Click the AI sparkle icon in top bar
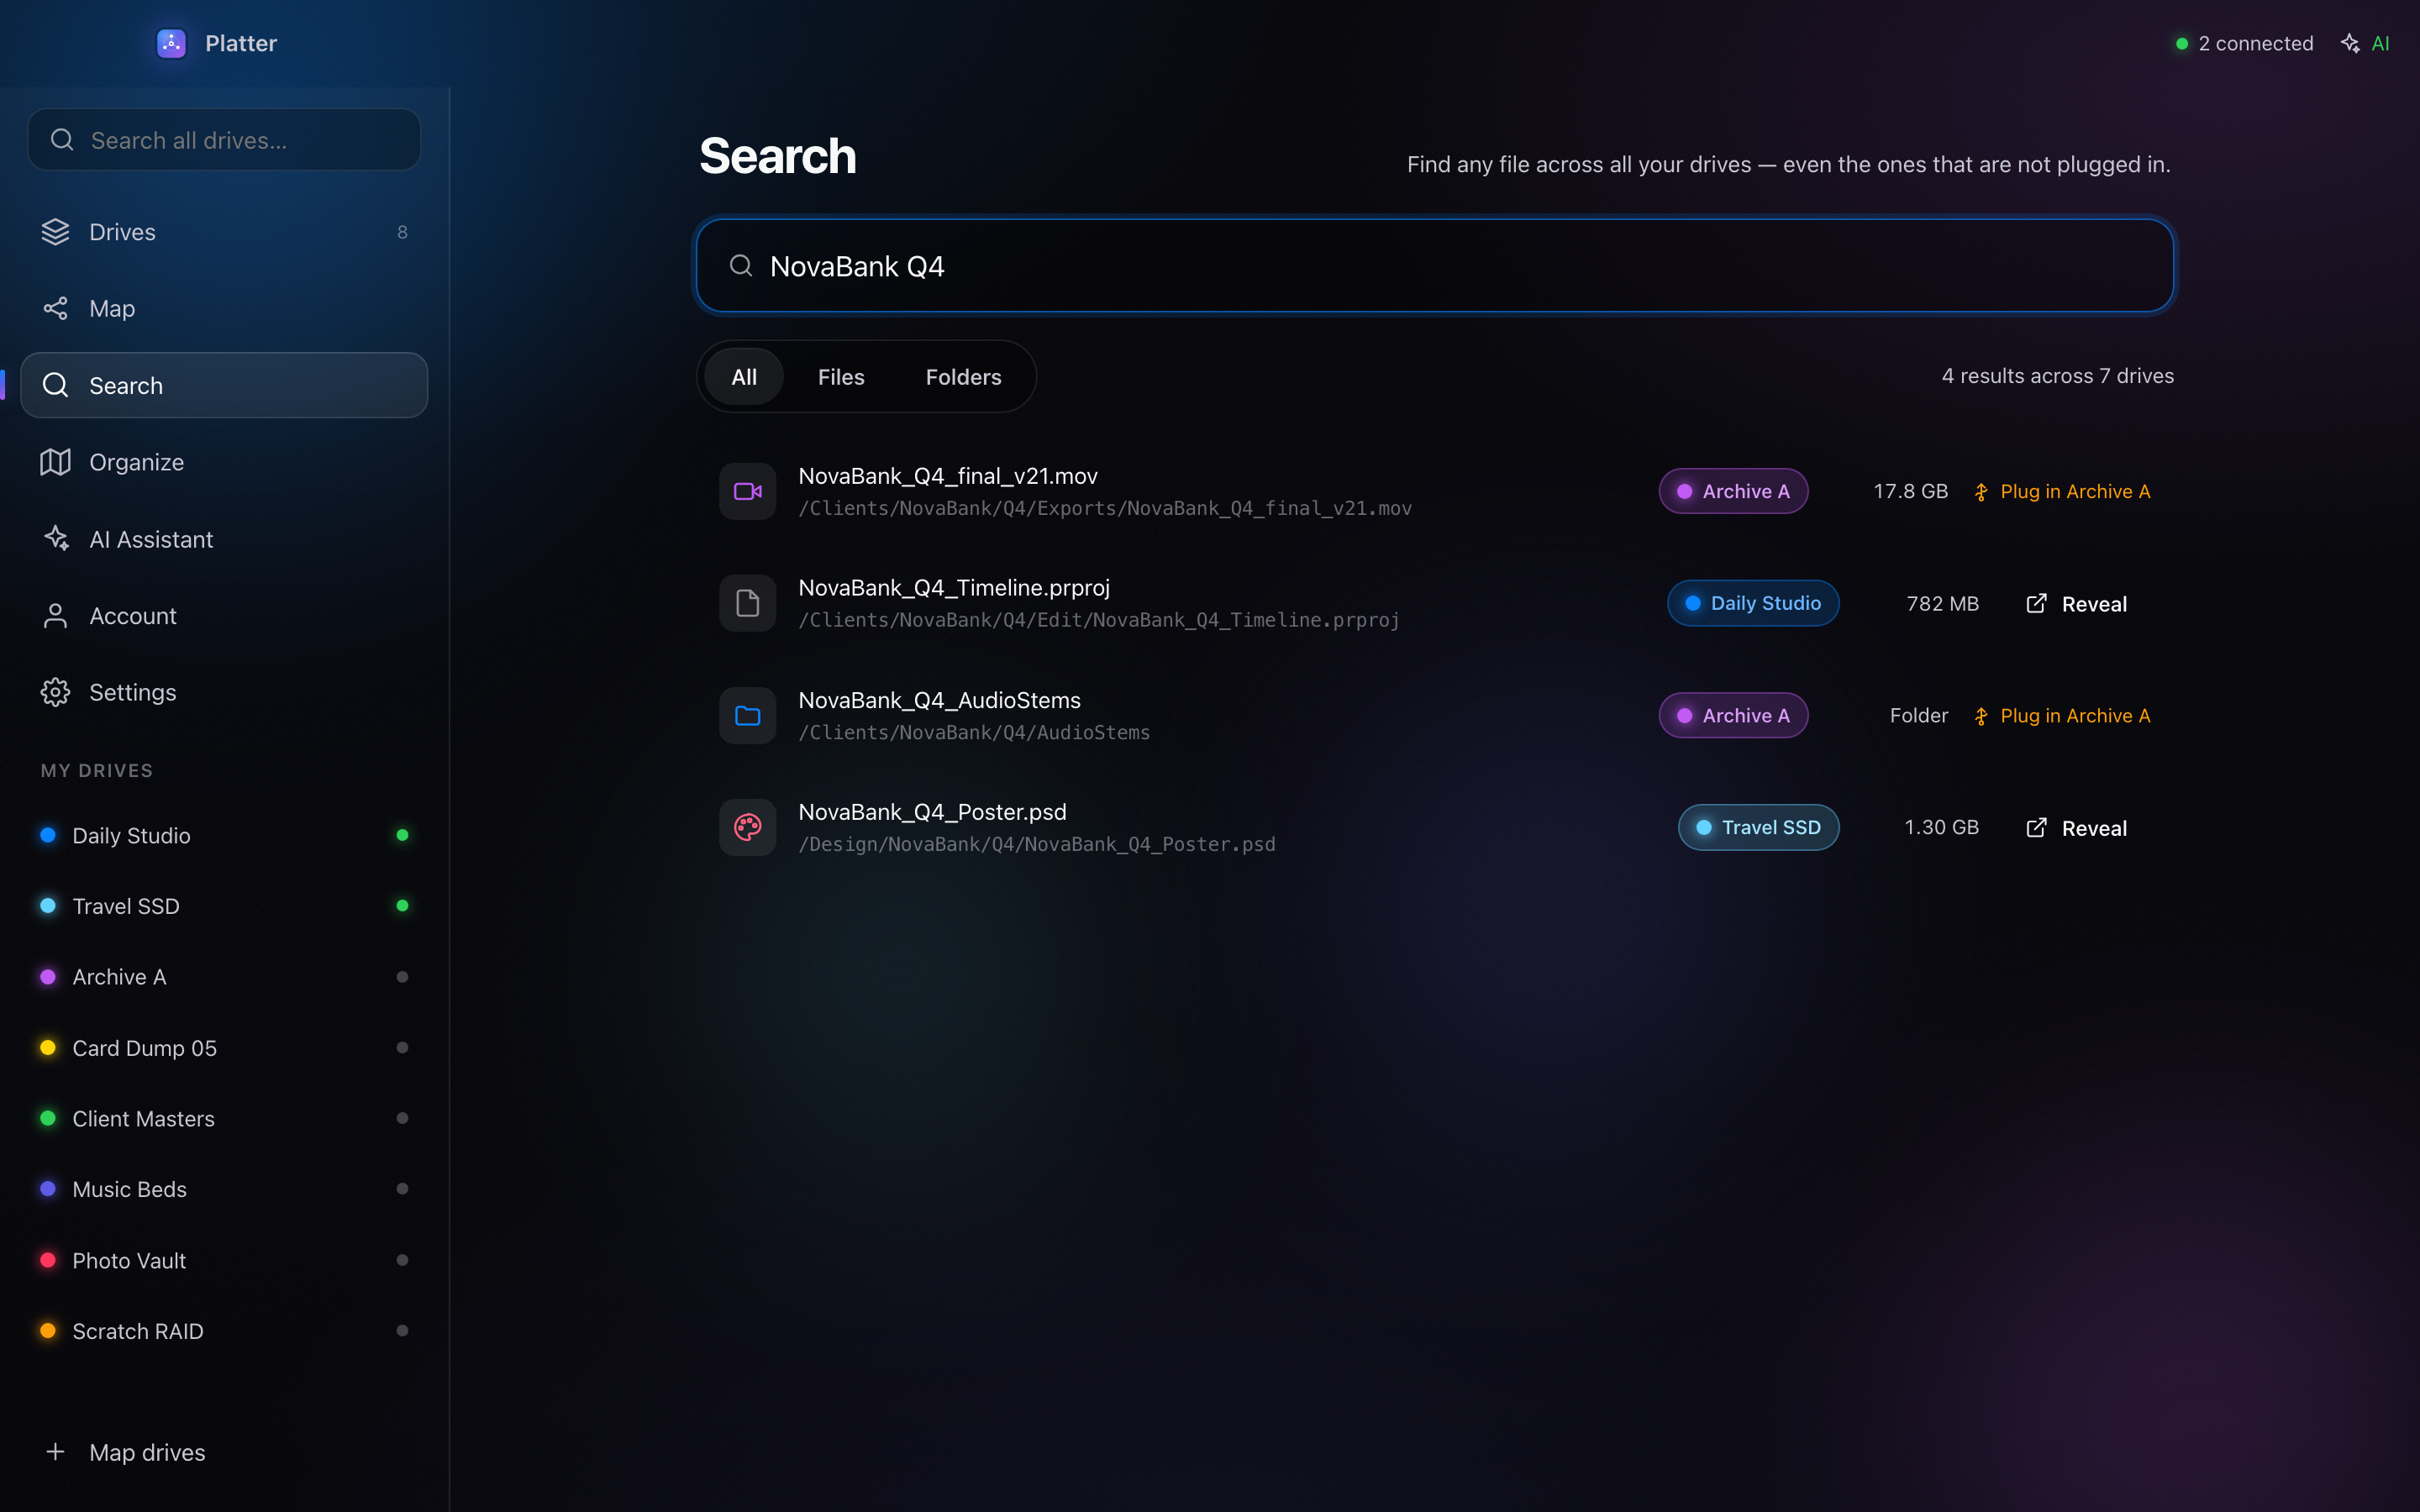2420x1512 pixels. click(x=2350, y=43)
